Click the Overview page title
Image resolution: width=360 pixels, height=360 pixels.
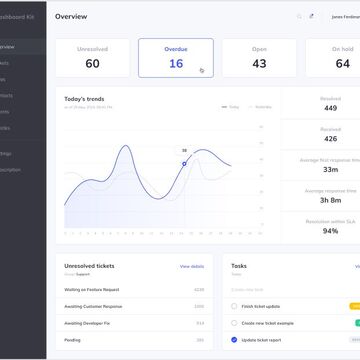click(71, 16)
